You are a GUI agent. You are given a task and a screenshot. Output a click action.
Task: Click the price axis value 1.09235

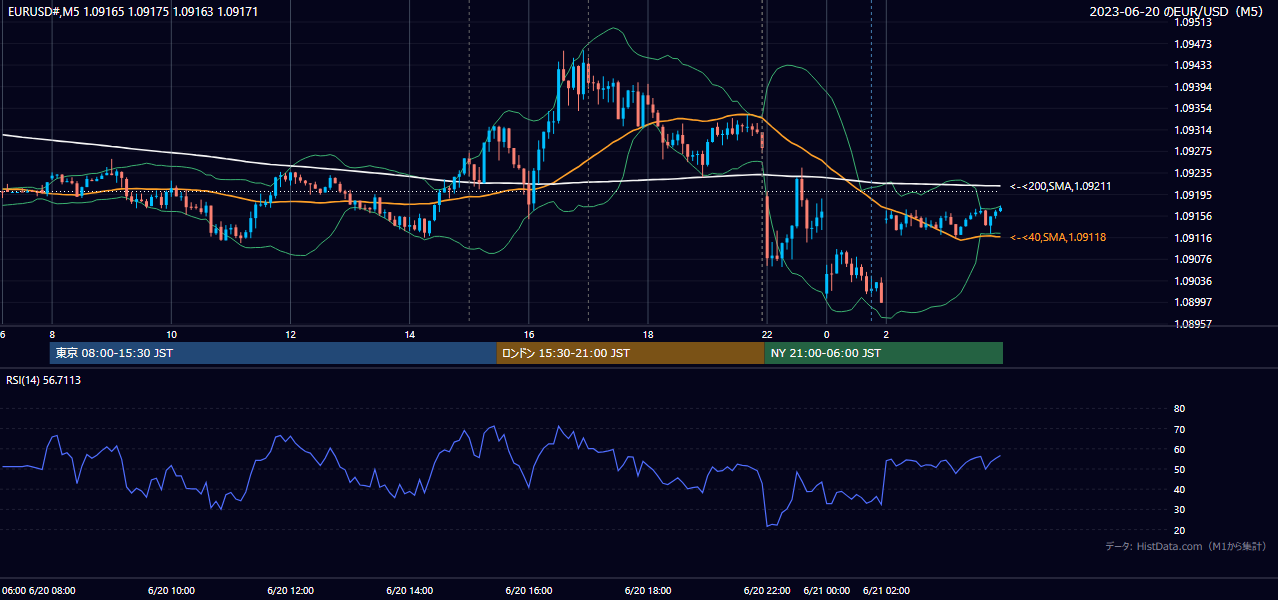[1194, 173]
